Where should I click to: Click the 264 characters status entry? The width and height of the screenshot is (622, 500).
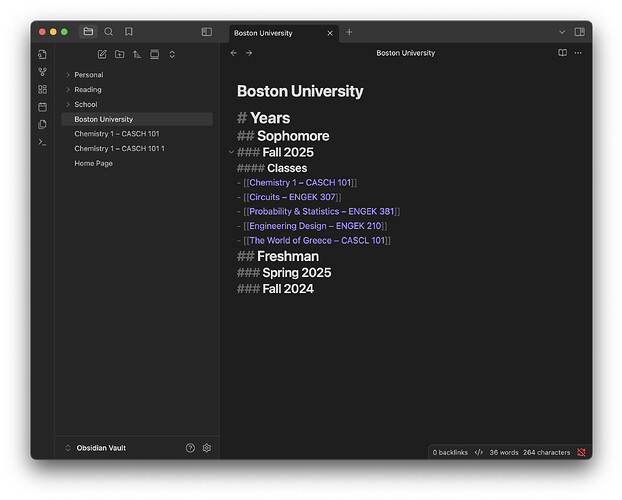(x=546, y=452)
